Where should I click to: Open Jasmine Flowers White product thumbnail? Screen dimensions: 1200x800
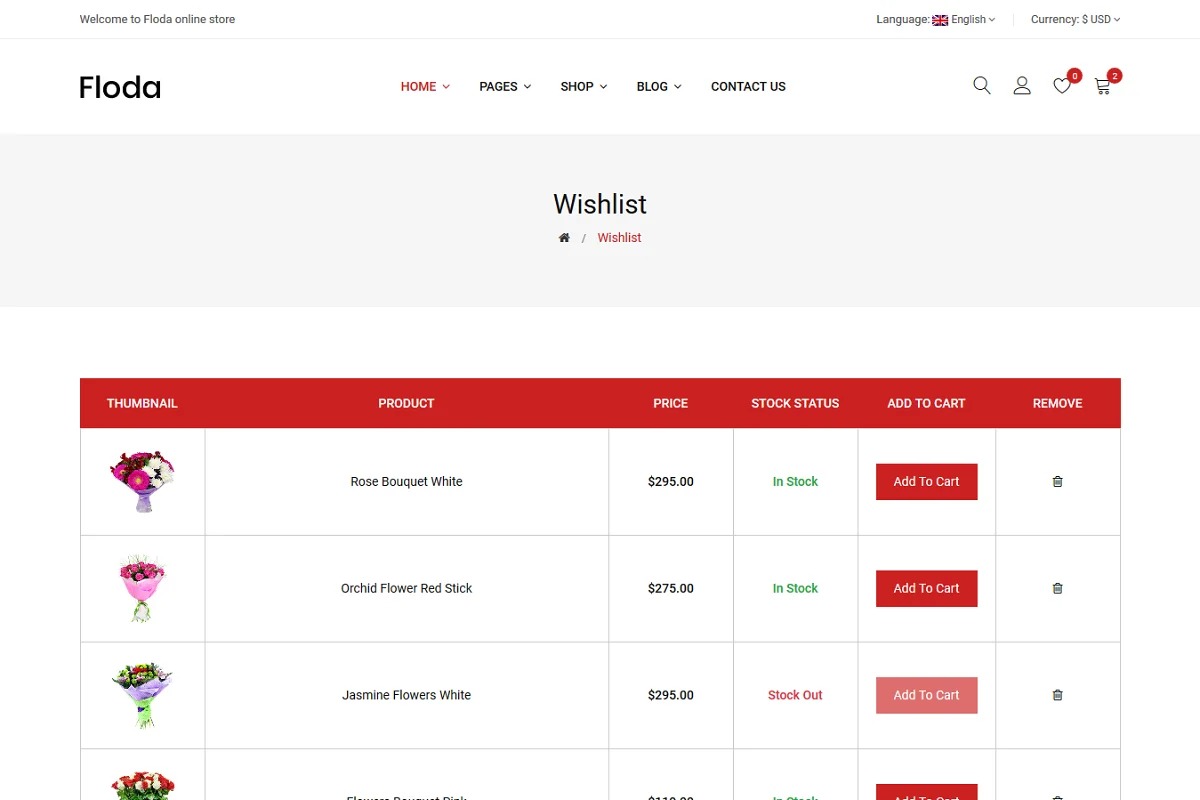pos(142,695)
